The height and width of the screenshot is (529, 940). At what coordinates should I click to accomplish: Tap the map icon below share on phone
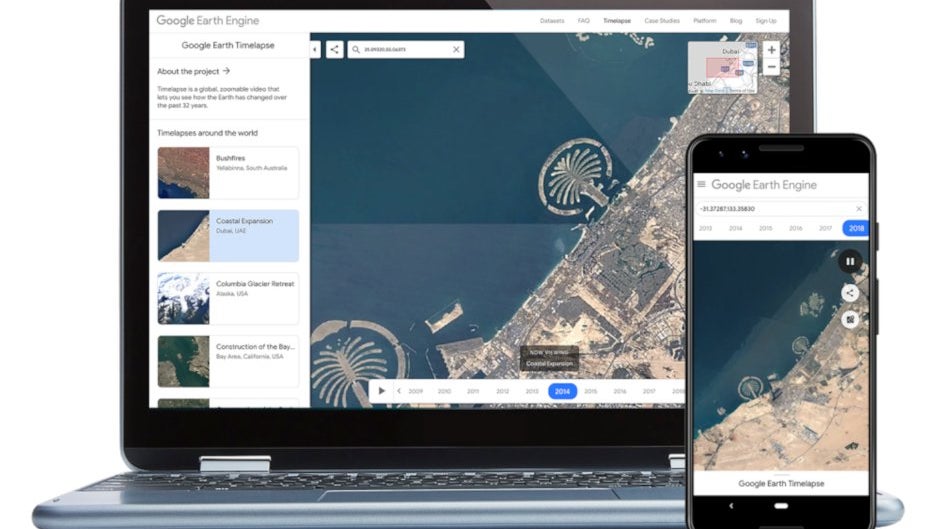tap(849, 319)
